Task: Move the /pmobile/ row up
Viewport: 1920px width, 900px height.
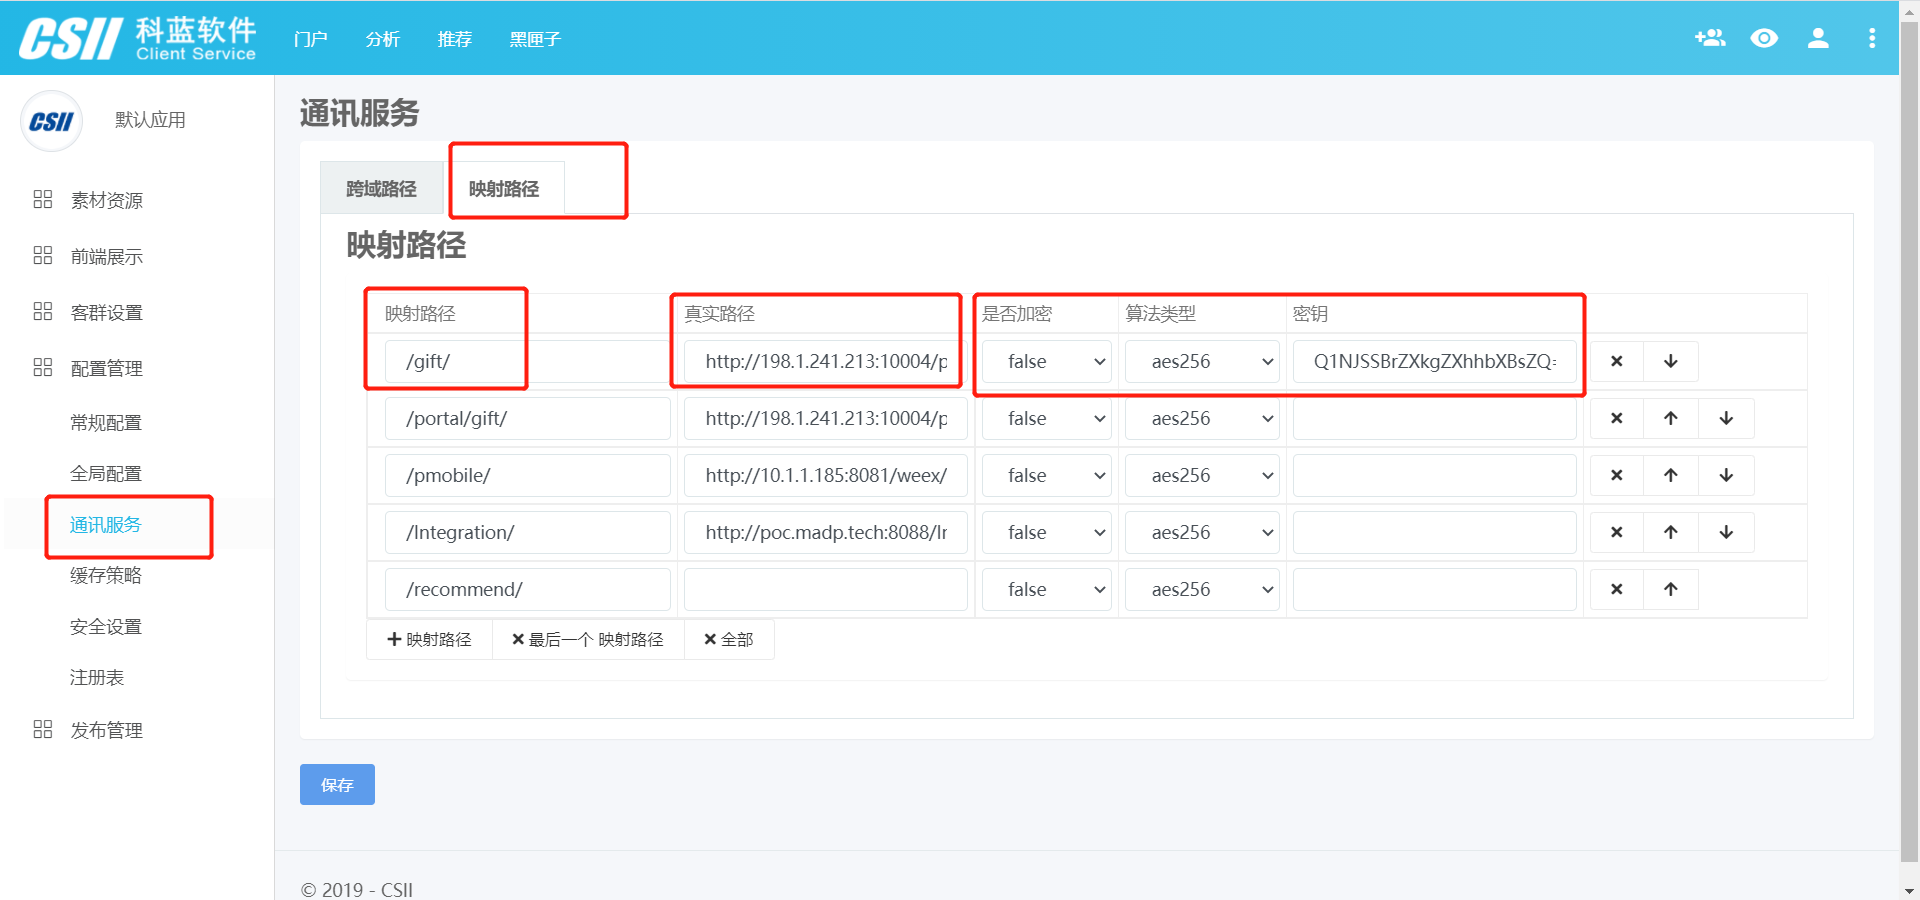Action: point(1671,475)
